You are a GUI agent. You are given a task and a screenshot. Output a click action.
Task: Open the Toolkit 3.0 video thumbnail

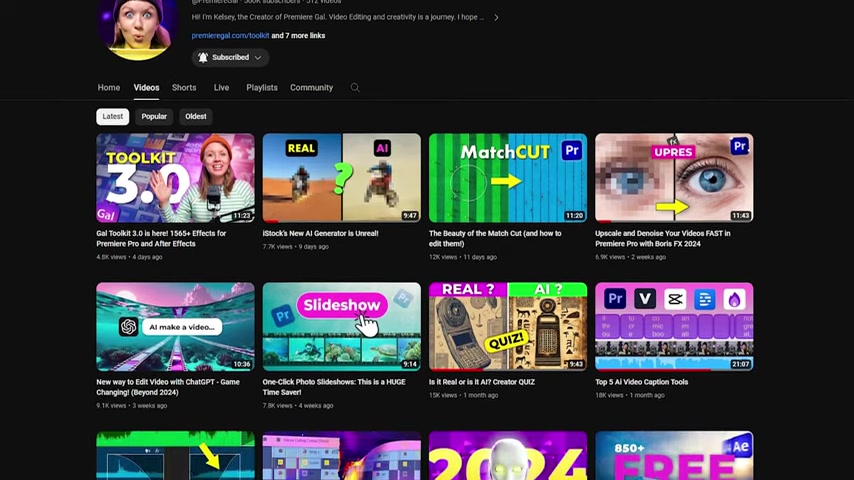175,178
